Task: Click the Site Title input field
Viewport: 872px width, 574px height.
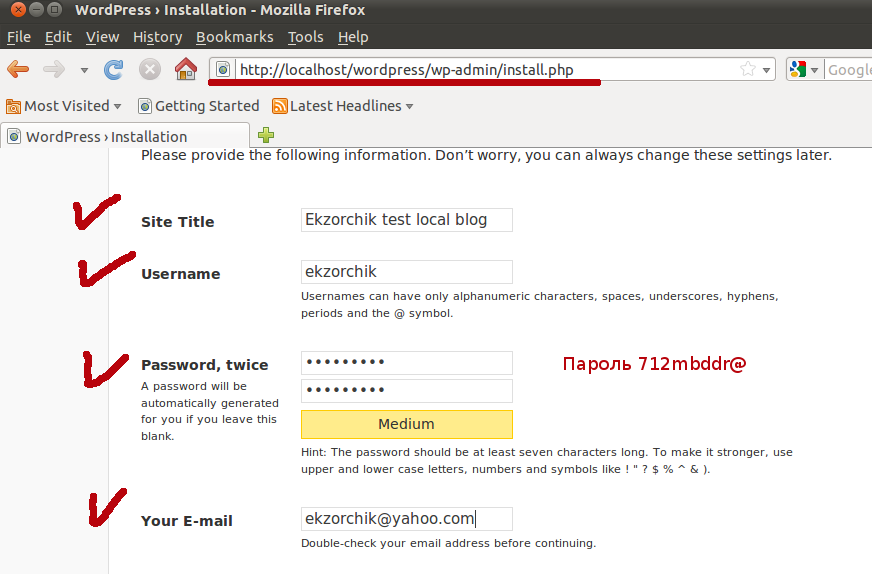Action: (x=407, y=220)
